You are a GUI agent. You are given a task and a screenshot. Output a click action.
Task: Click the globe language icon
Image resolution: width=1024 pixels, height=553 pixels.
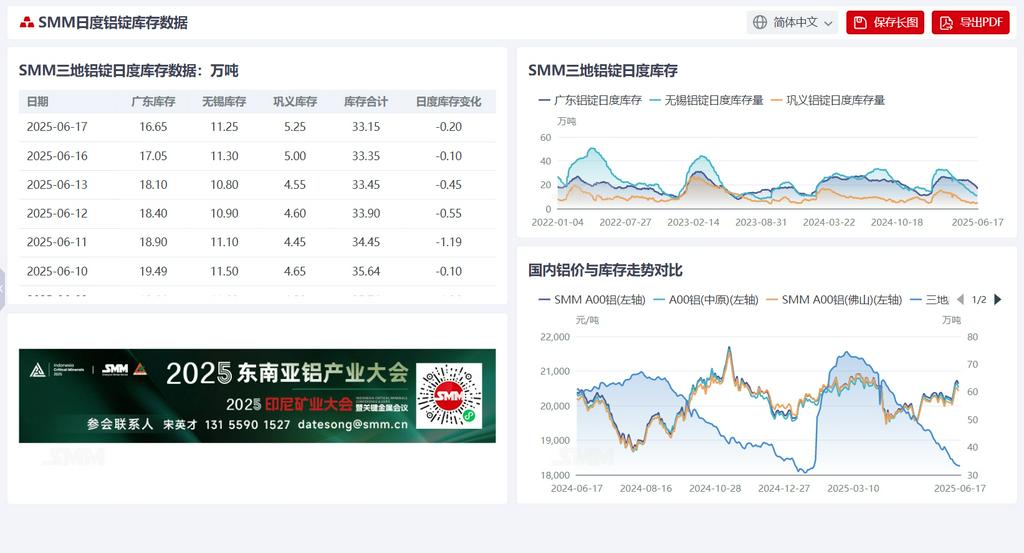point(760,22)
